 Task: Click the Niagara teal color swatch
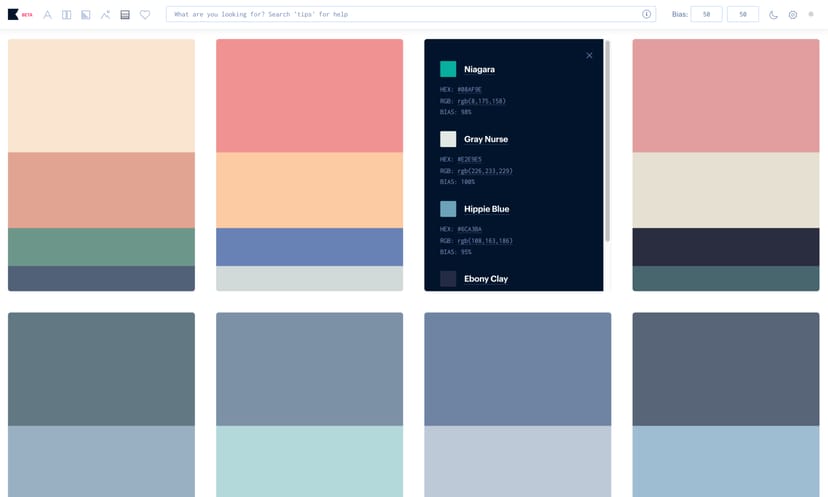(x=448, y=69)
